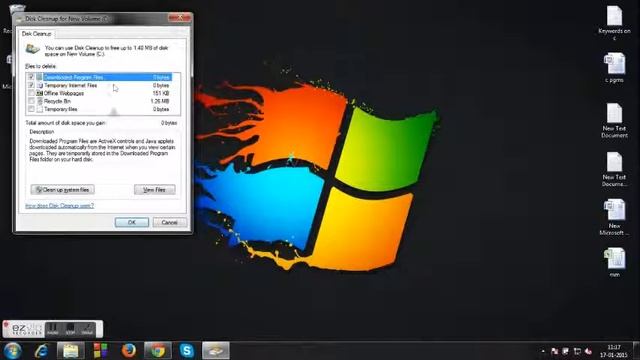
Task: Open the How does Disk Cleanup work link
Action: (60, 206)
